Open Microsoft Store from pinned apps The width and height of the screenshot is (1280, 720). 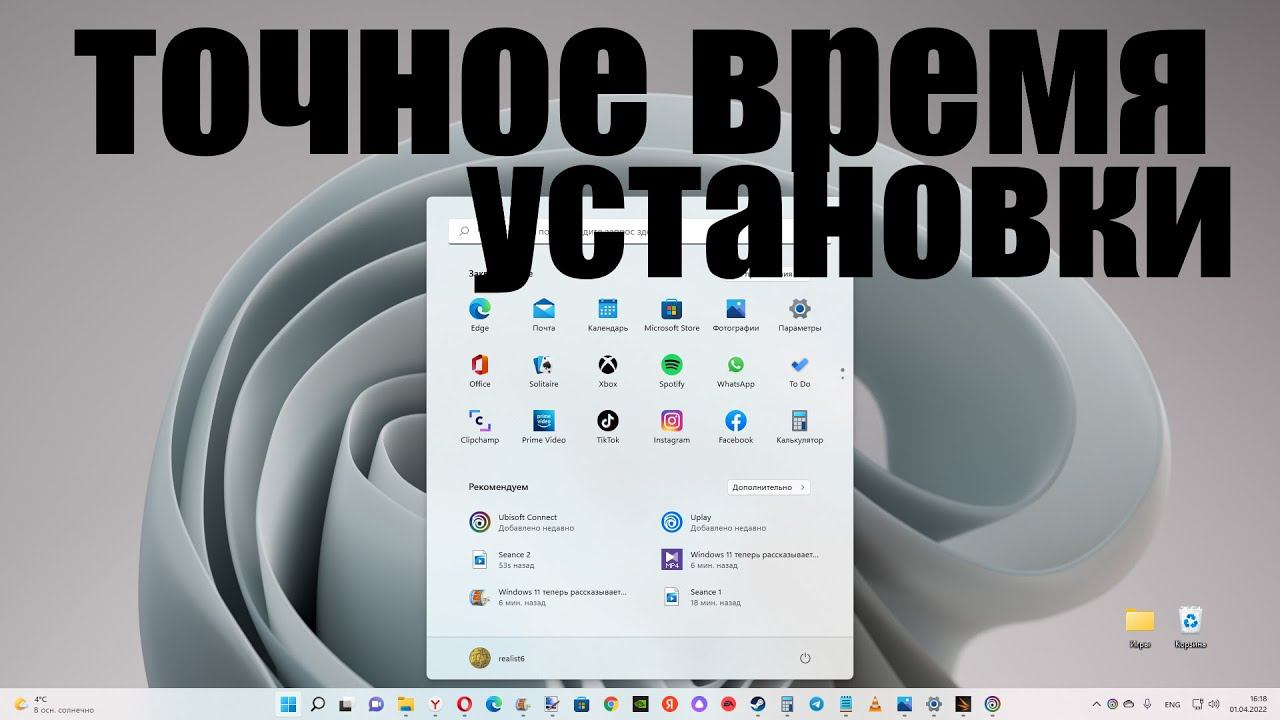click(x=672, y=314)
